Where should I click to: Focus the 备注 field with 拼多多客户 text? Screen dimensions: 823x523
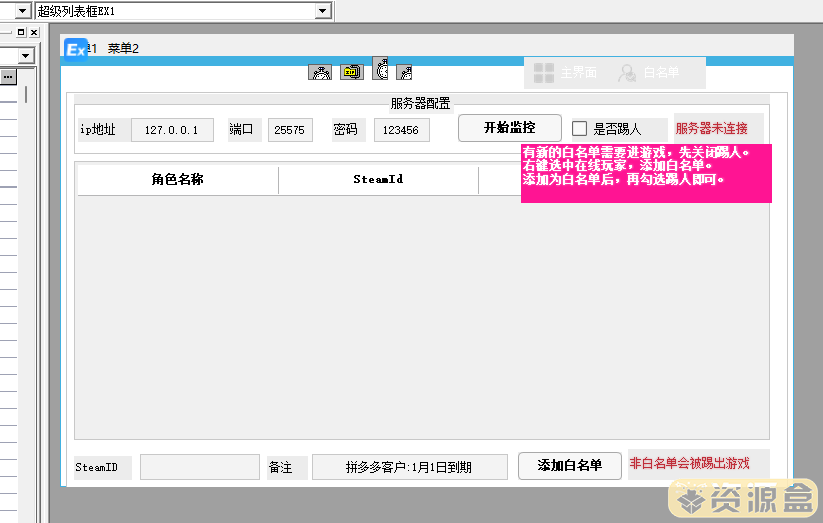(409, 467)
